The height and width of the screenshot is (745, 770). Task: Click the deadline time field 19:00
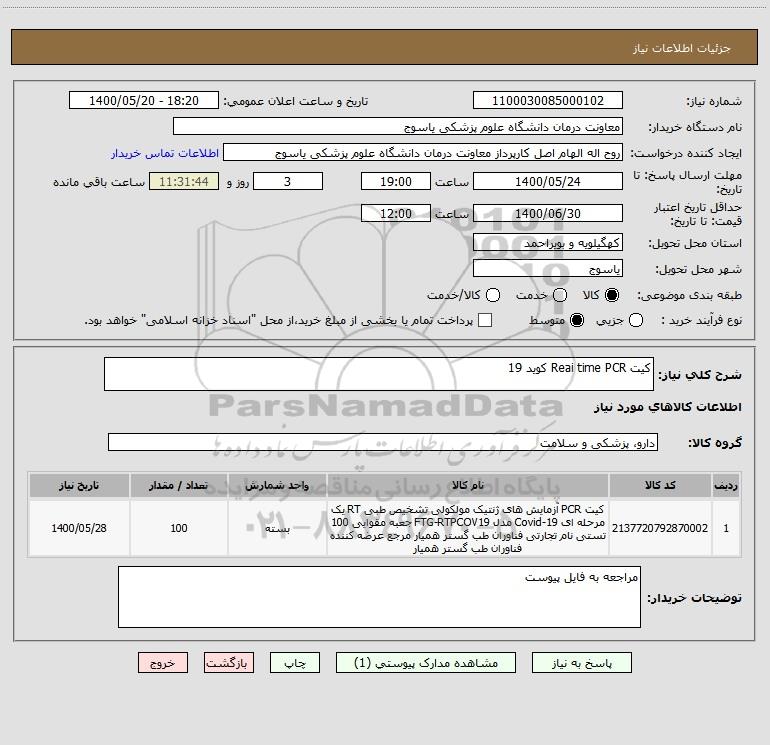[x=396, y=181]
